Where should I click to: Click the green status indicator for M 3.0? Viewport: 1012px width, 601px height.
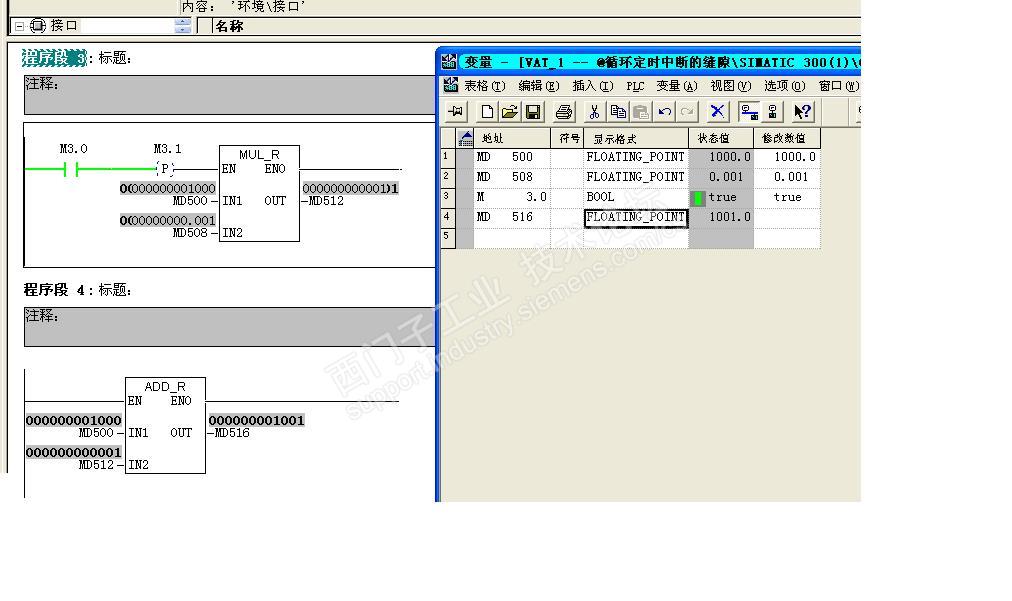click(698, 198)
